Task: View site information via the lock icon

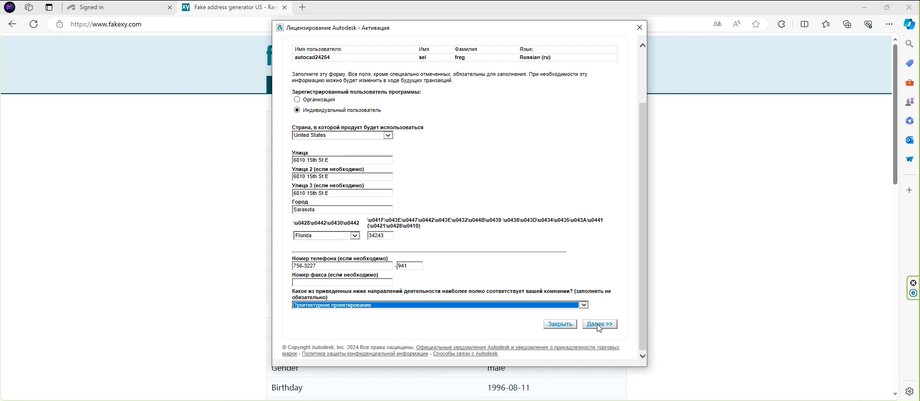Action: 59,24
